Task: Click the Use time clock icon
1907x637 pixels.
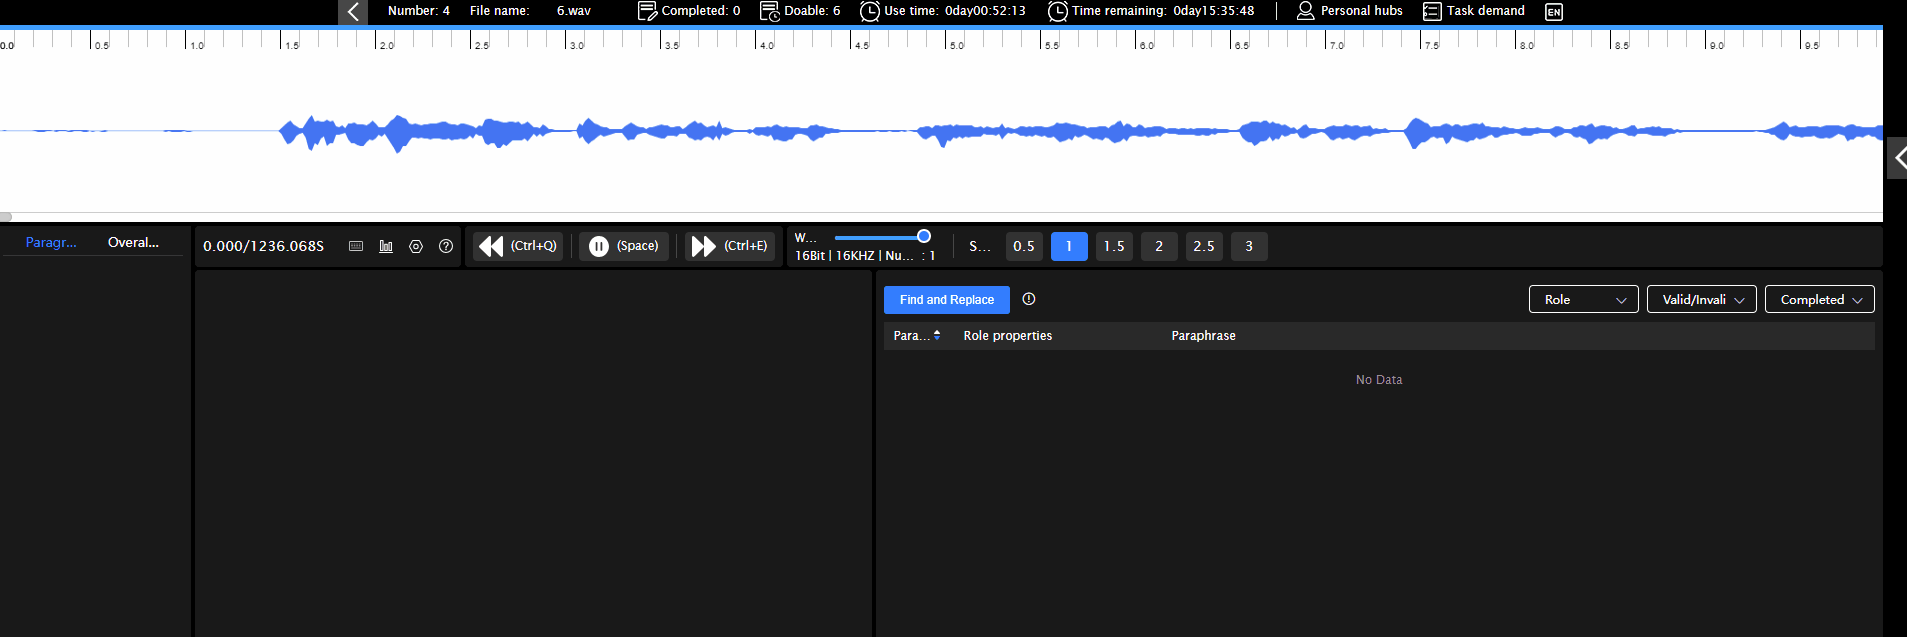Action: coord(870,11)
